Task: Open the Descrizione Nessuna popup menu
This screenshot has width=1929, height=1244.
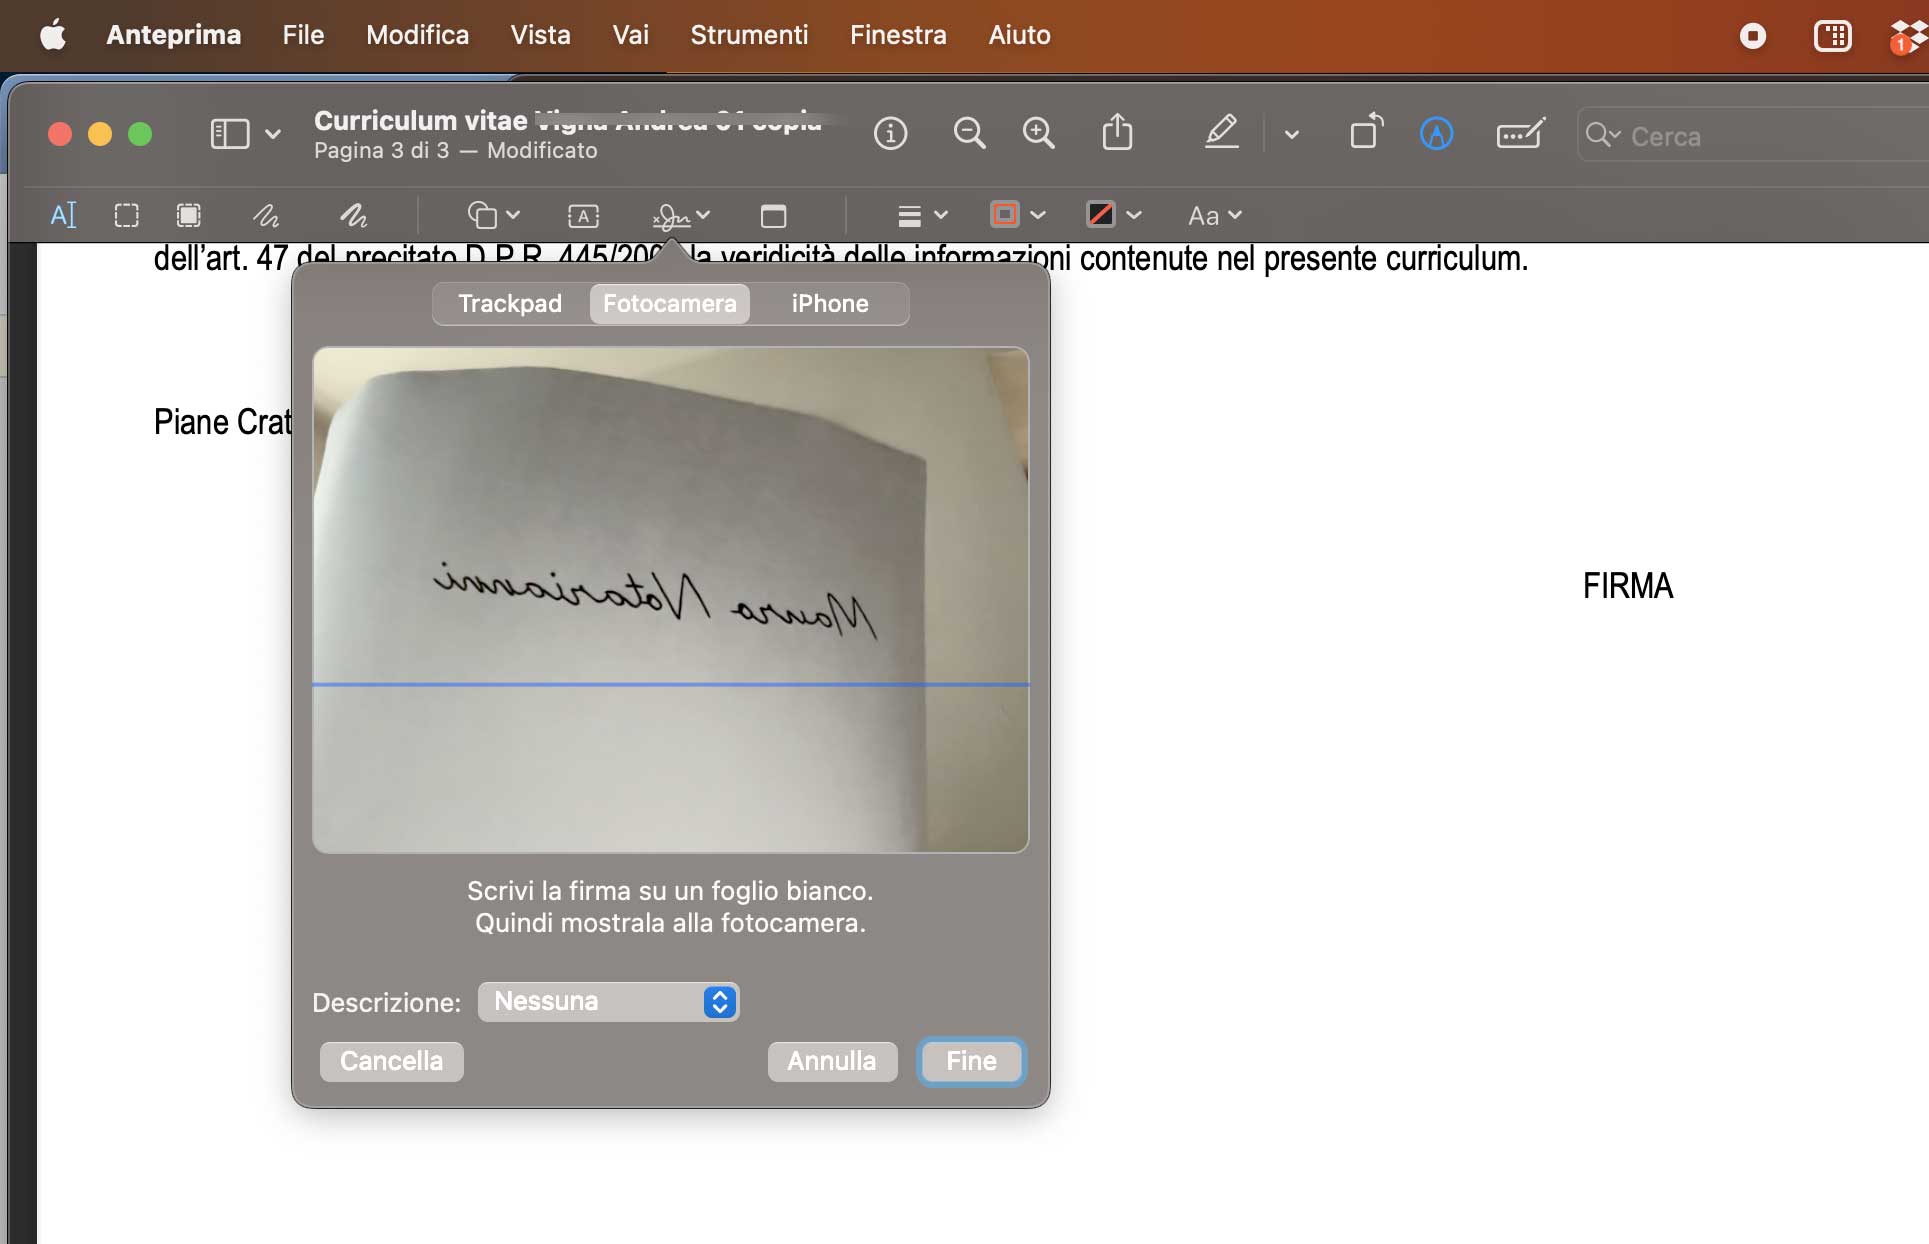Action: (x=608, y=1002)
